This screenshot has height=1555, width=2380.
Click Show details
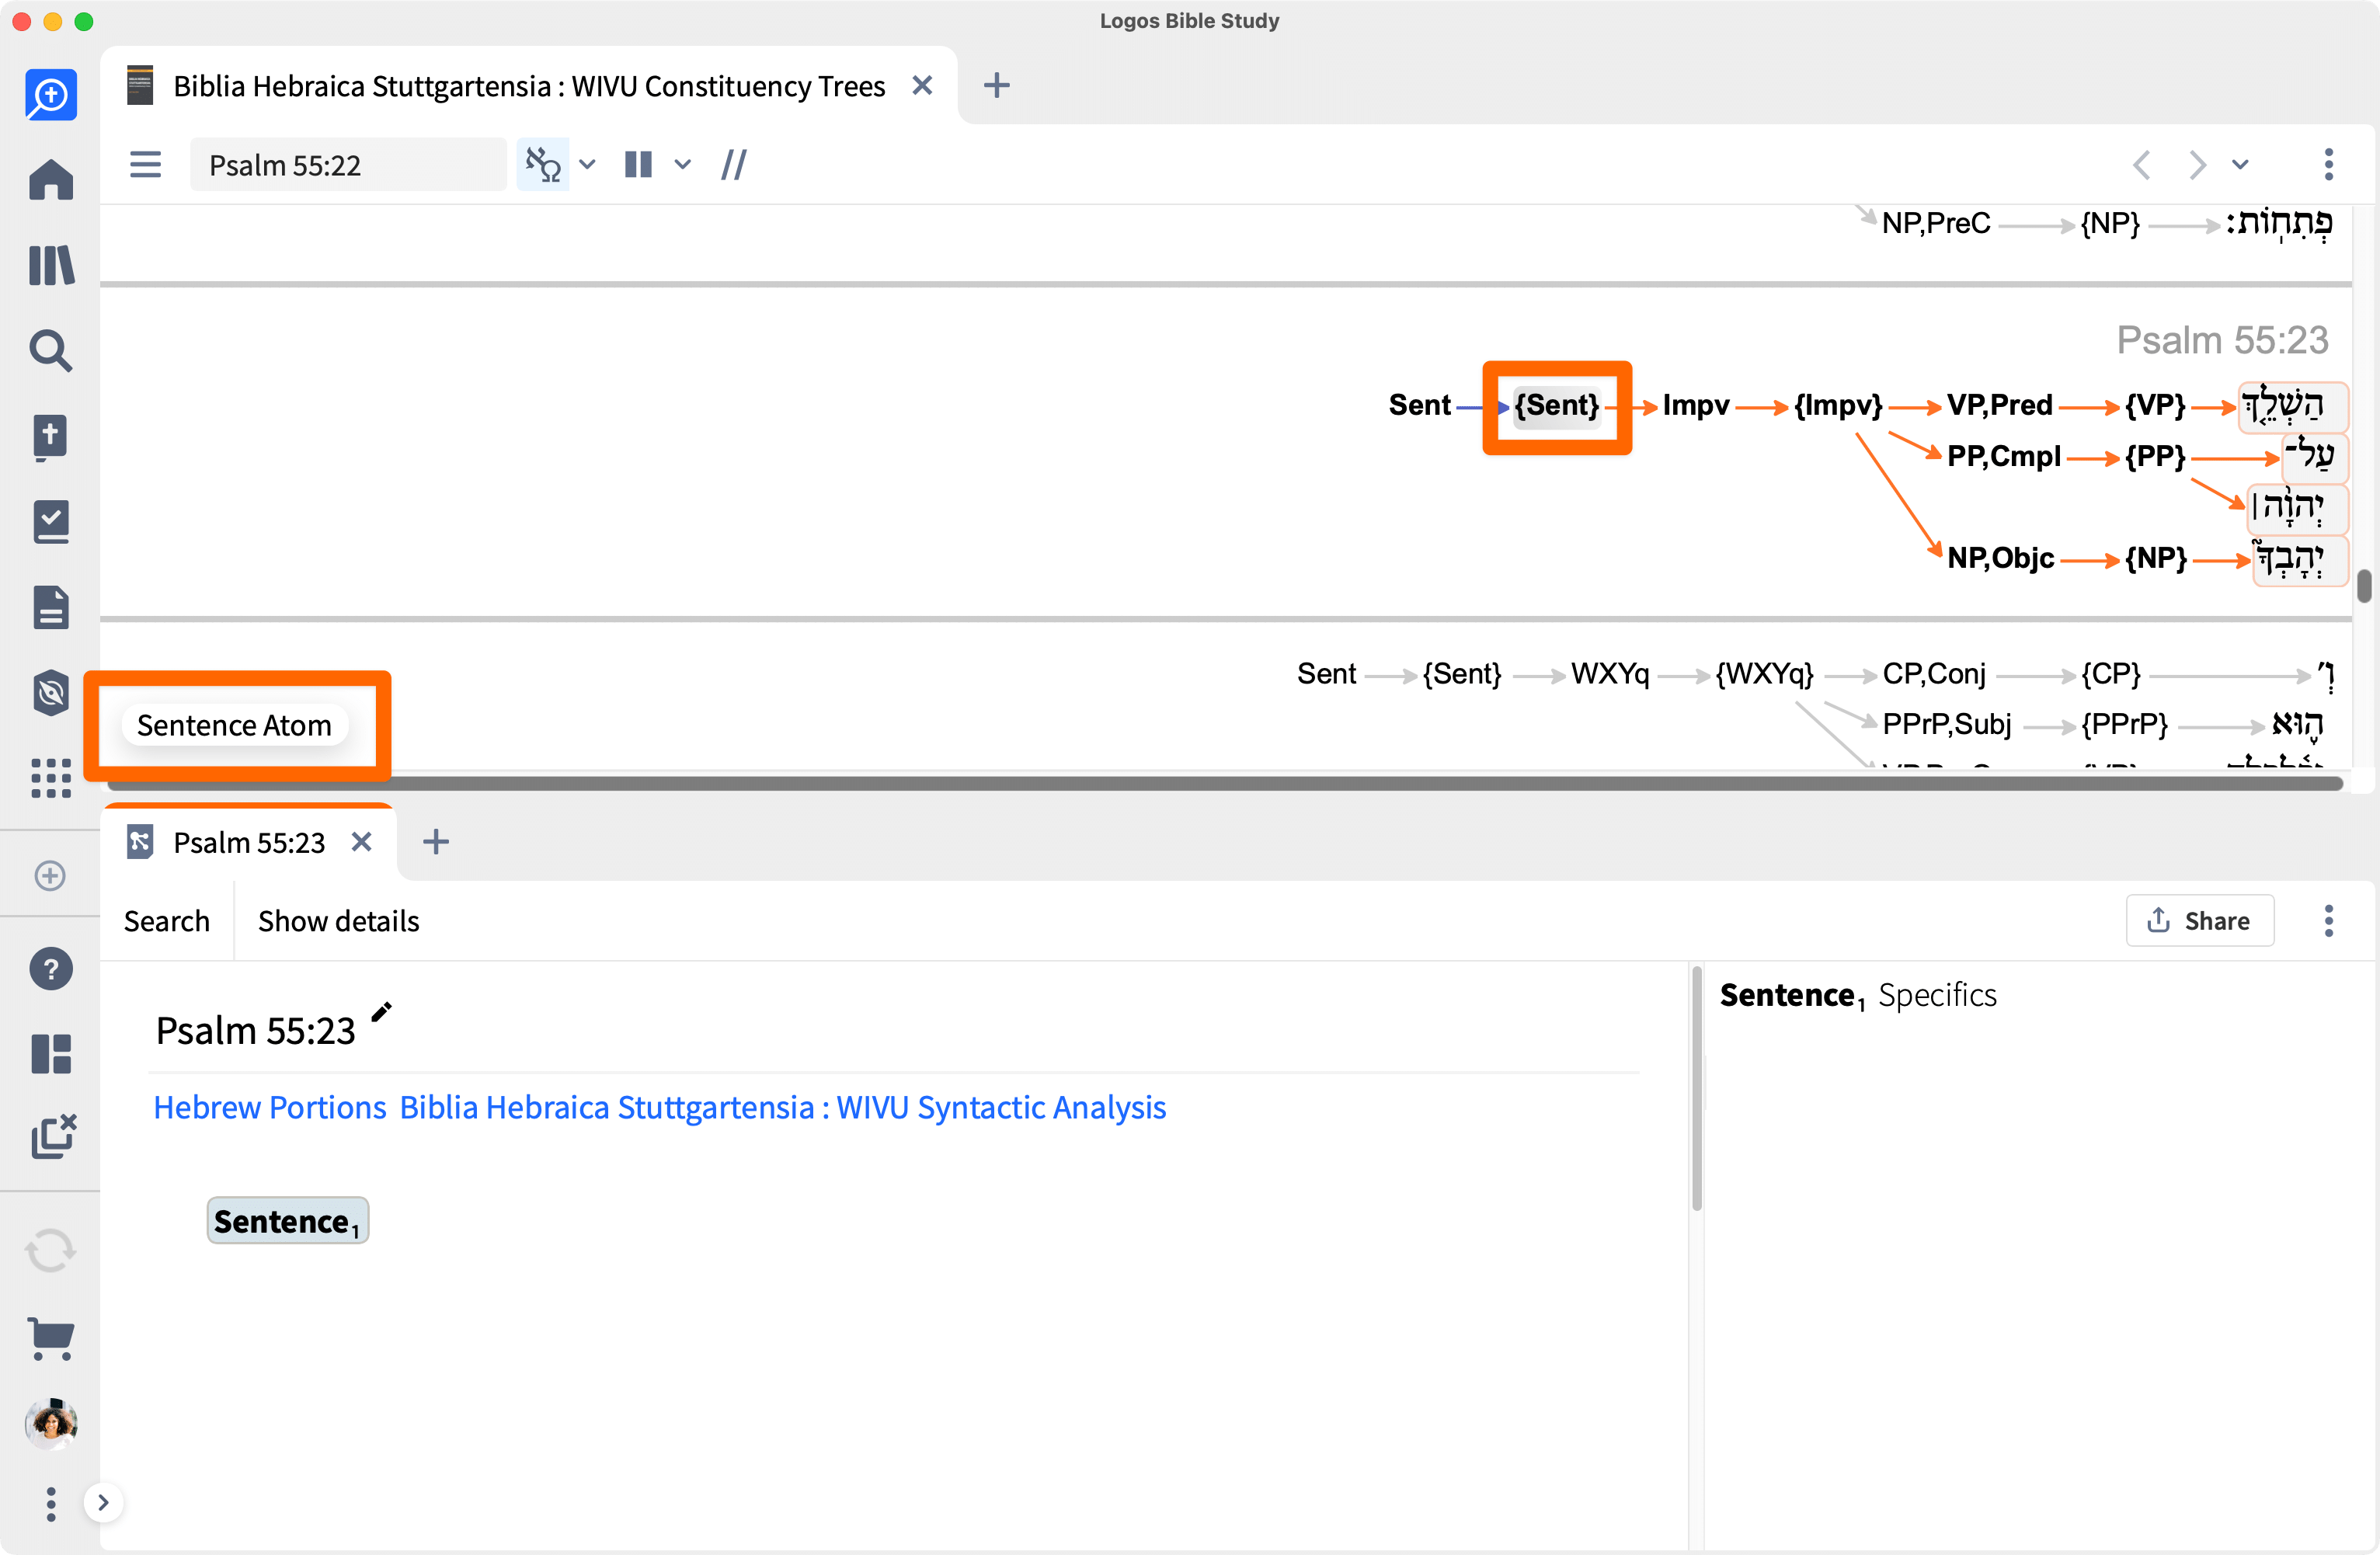tap(339, 921)
